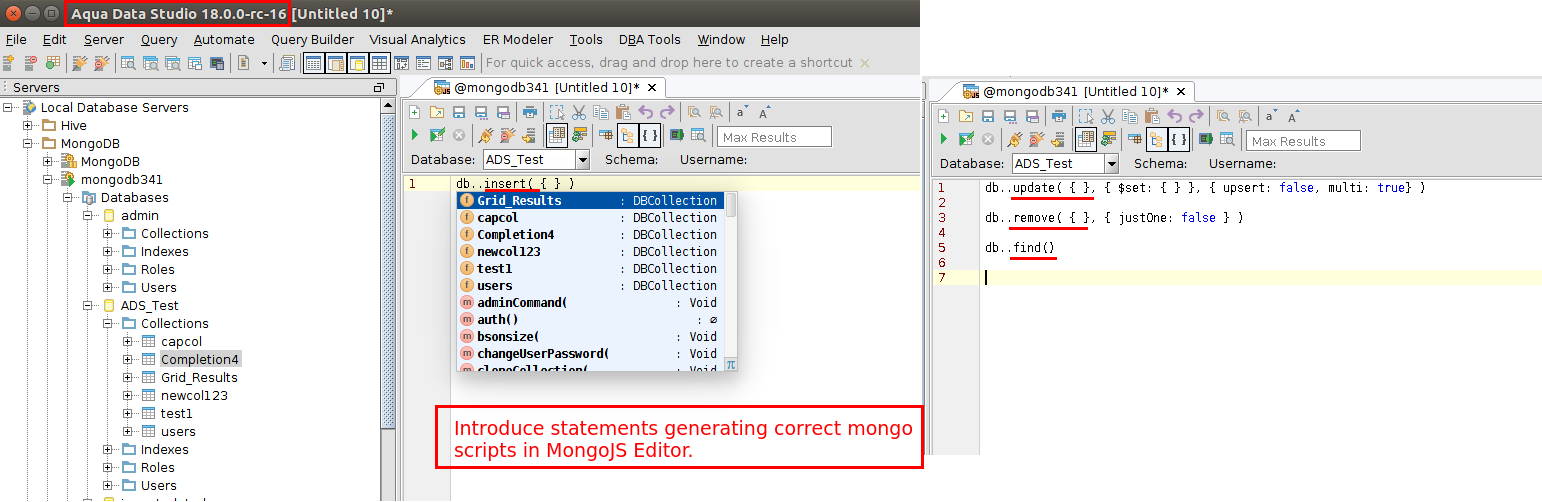Viewport: 1542px width, 502px height.
Task: Close the right @mongodb341 editor tab
Action: [x=1181, y=92]
